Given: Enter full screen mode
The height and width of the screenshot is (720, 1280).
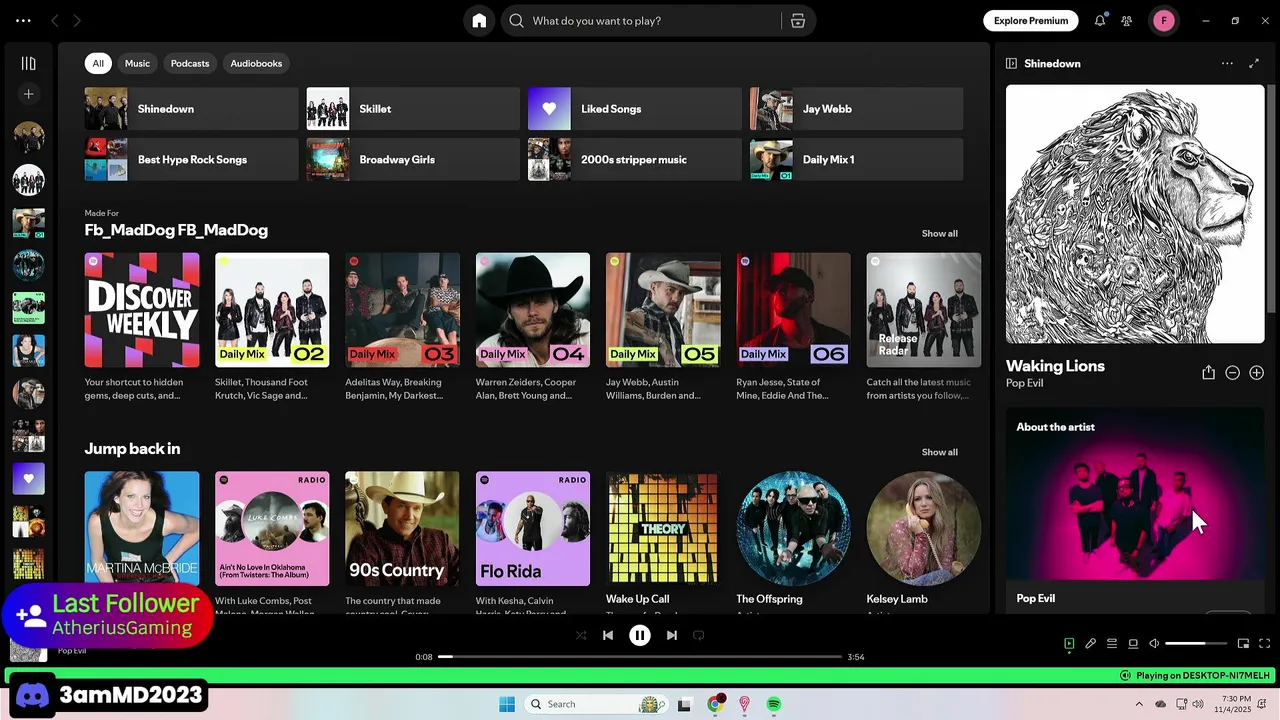Looking at the screenshot, I should click(x=1264, y=644).
